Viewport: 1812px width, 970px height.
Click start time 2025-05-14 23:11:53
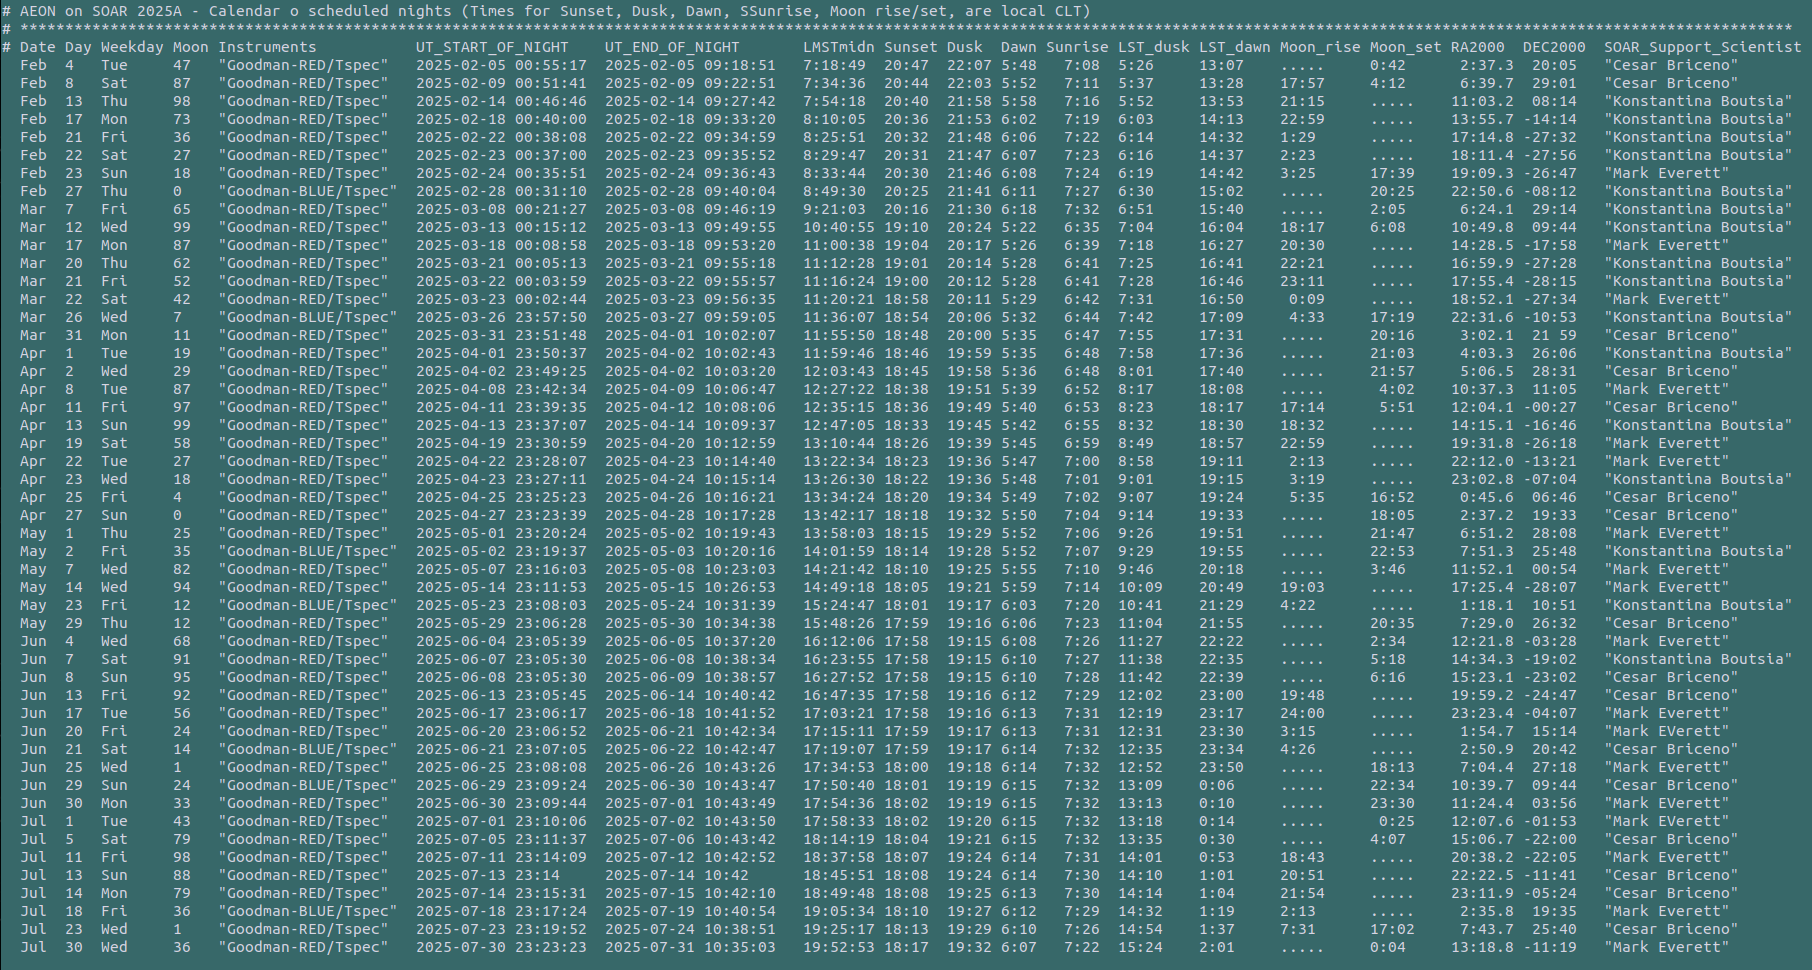(x=501, y=587)
